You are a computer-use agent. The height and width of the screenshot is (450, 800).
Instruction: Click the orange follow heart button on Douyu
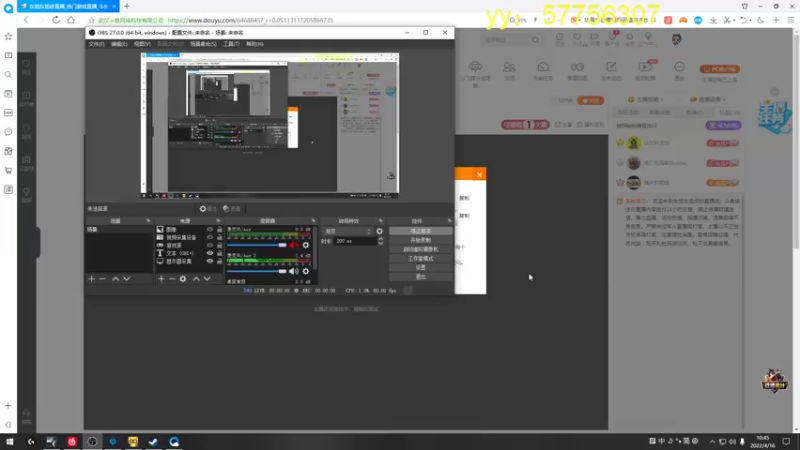(x=590, y=101)
